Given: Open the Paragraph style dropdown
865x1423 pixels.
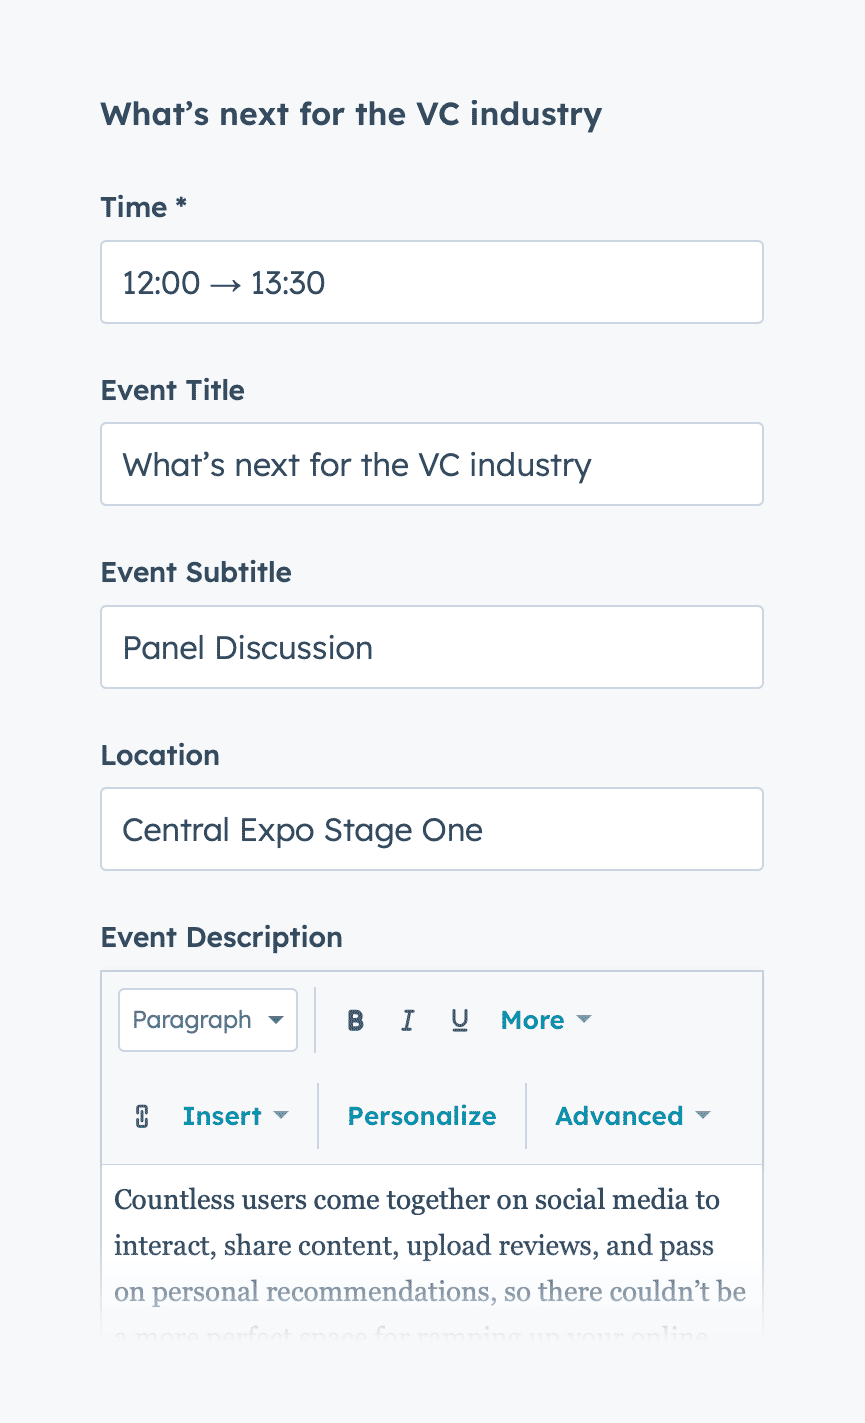Looking at the screenshot, I should [208, 1020].
